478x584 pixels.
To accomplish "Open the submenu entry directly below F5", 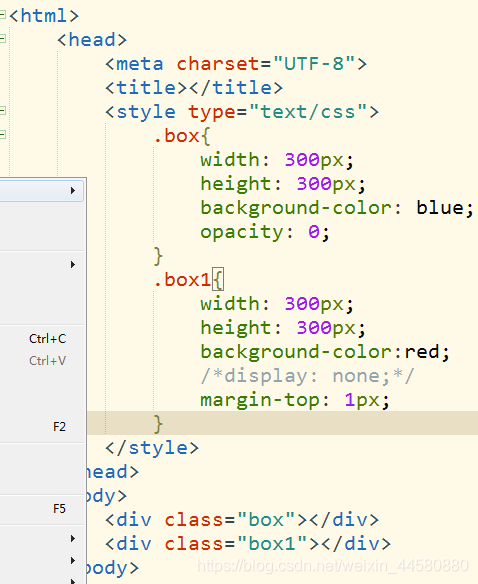I will (x=41, y=539).
